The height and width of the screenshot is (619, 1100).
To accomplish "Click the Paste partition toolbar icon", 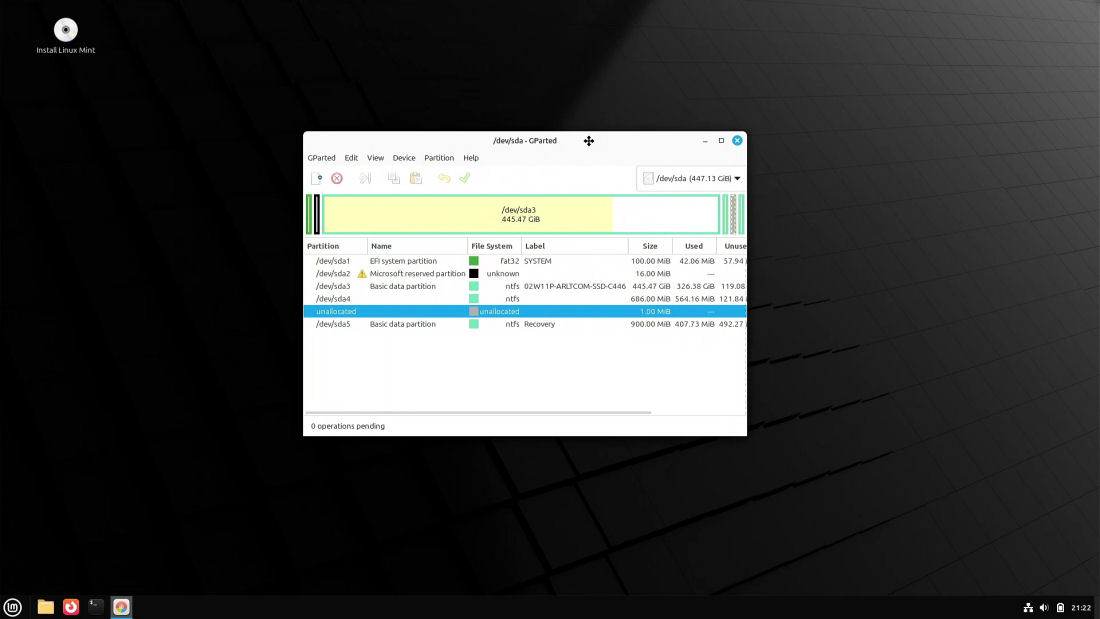I will [416, 178].
